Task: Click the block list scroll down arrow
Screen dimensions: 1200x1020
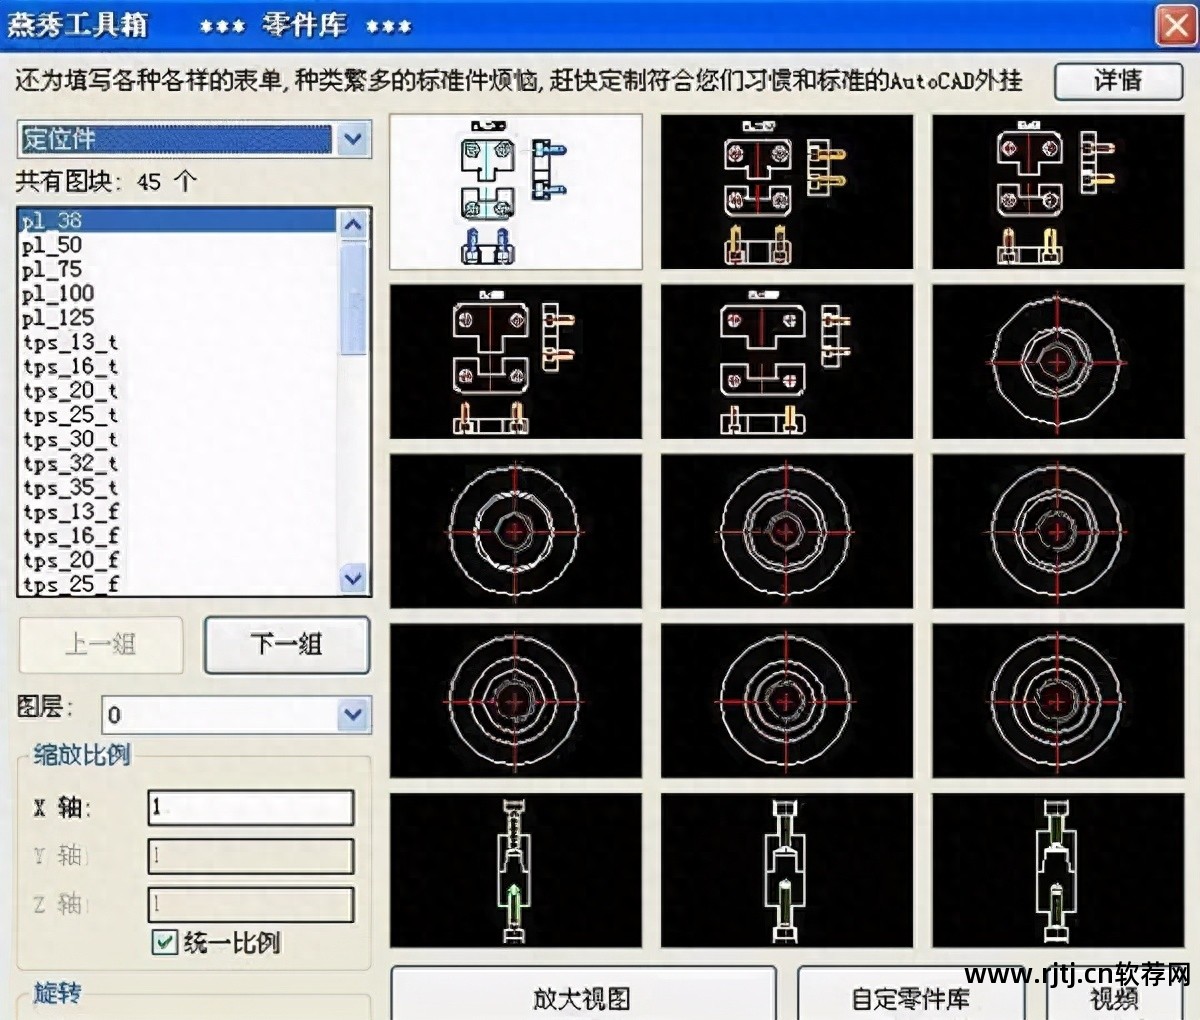Action: pos(351,578)
